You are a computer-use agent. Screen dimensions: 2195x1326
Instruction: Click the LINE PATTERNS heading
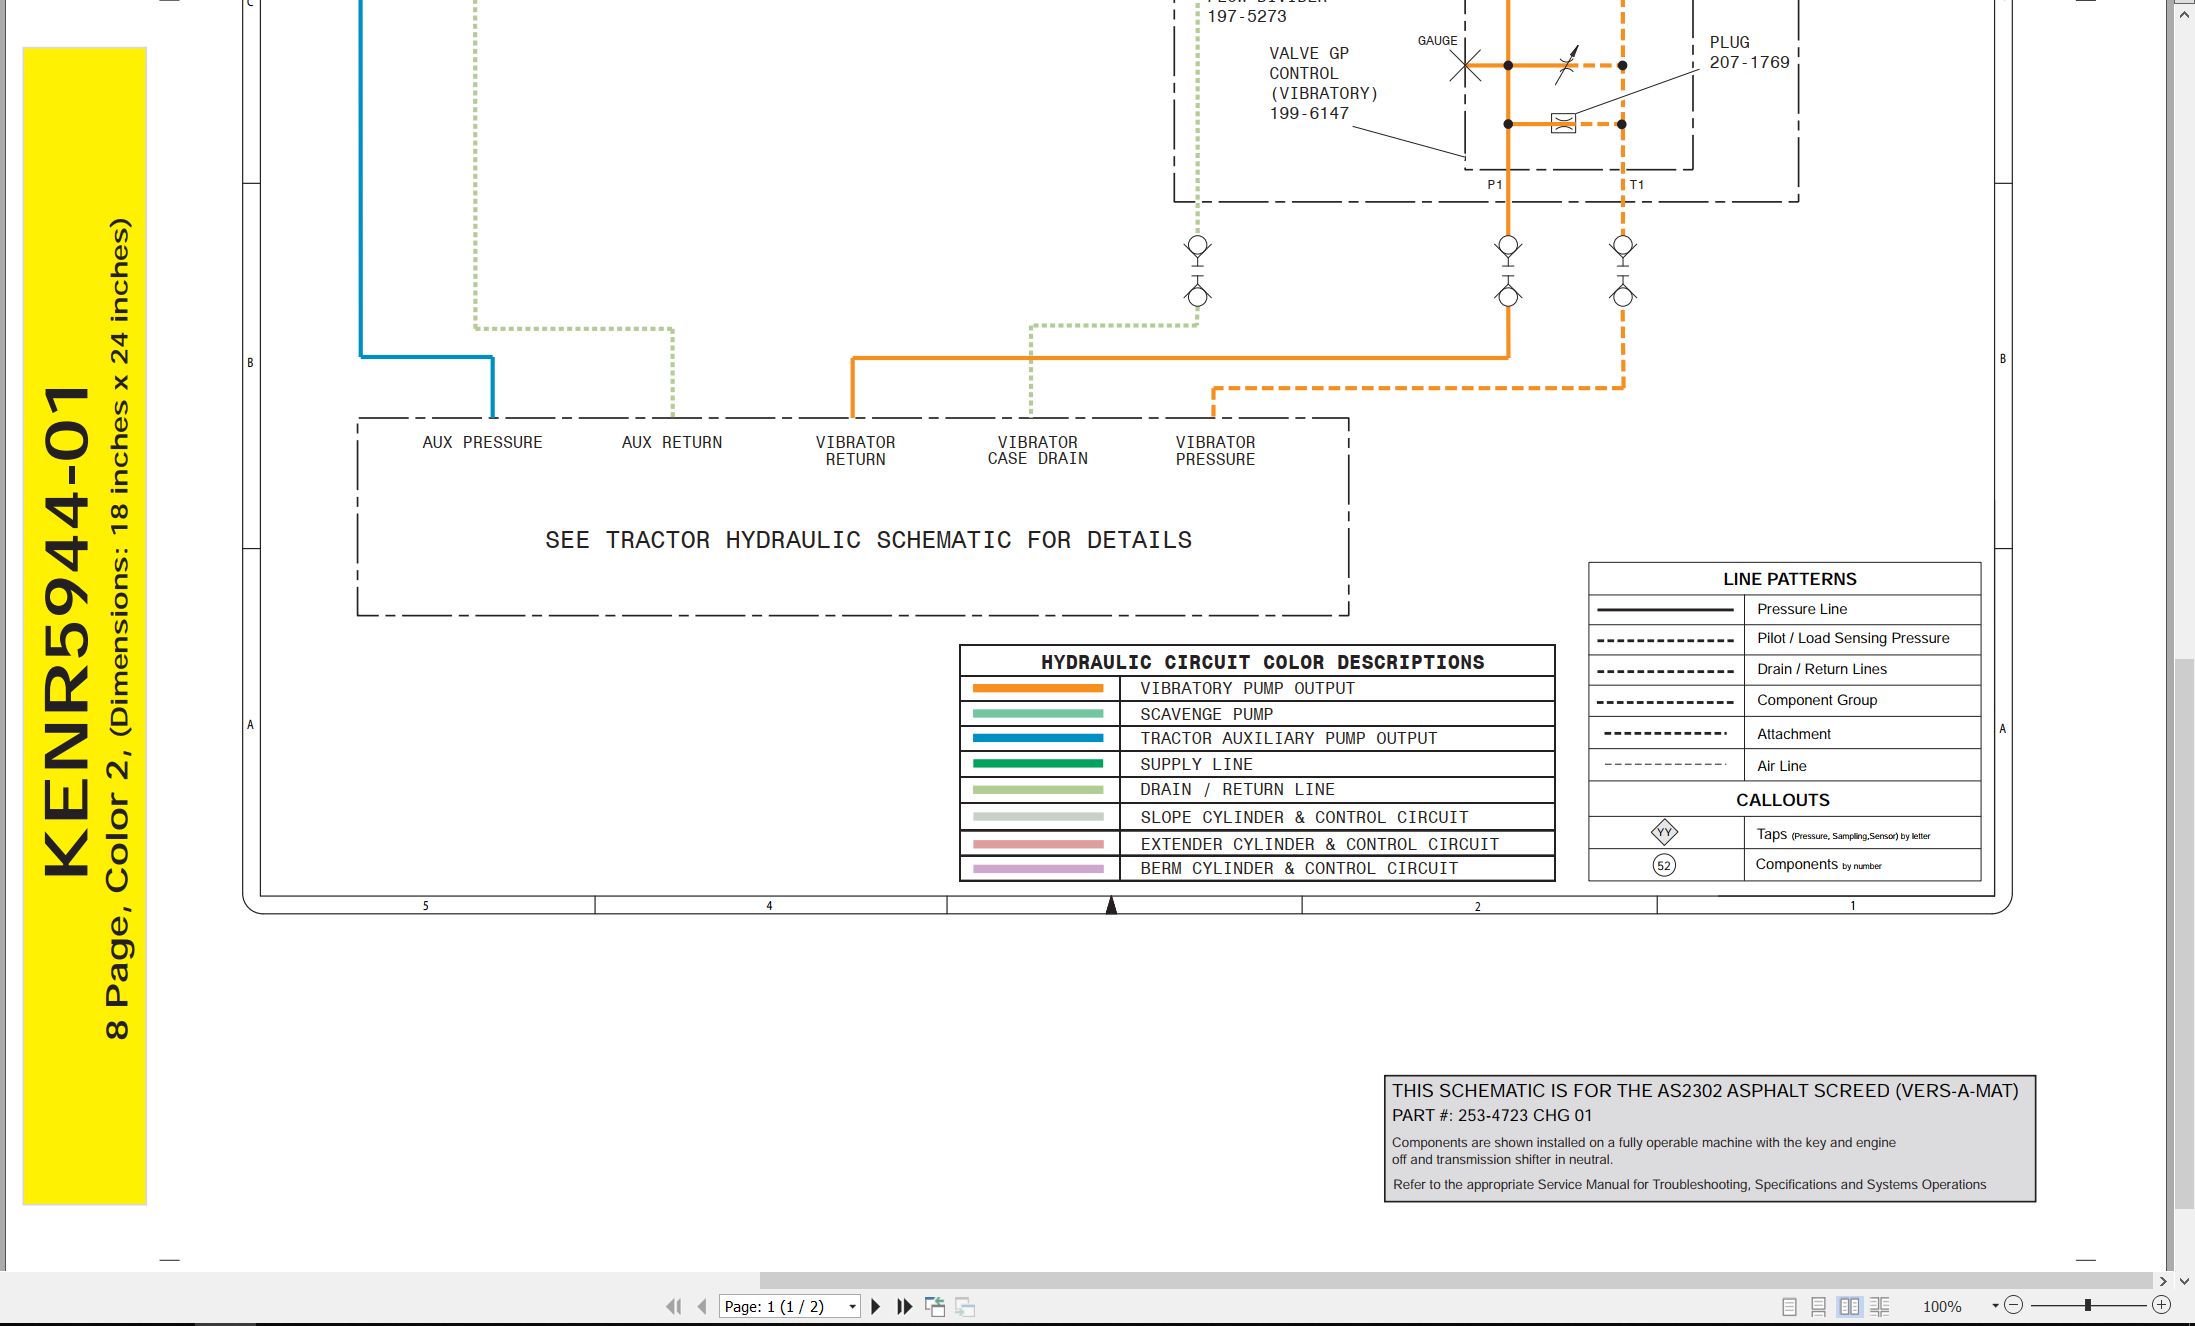pyautogui.click(x=1789, y=579)
